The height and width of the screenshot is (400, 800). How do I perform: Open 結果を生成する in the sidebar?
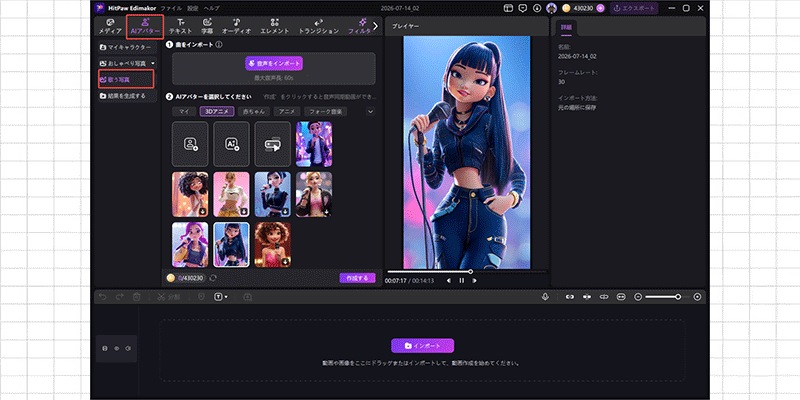[127, 96]
